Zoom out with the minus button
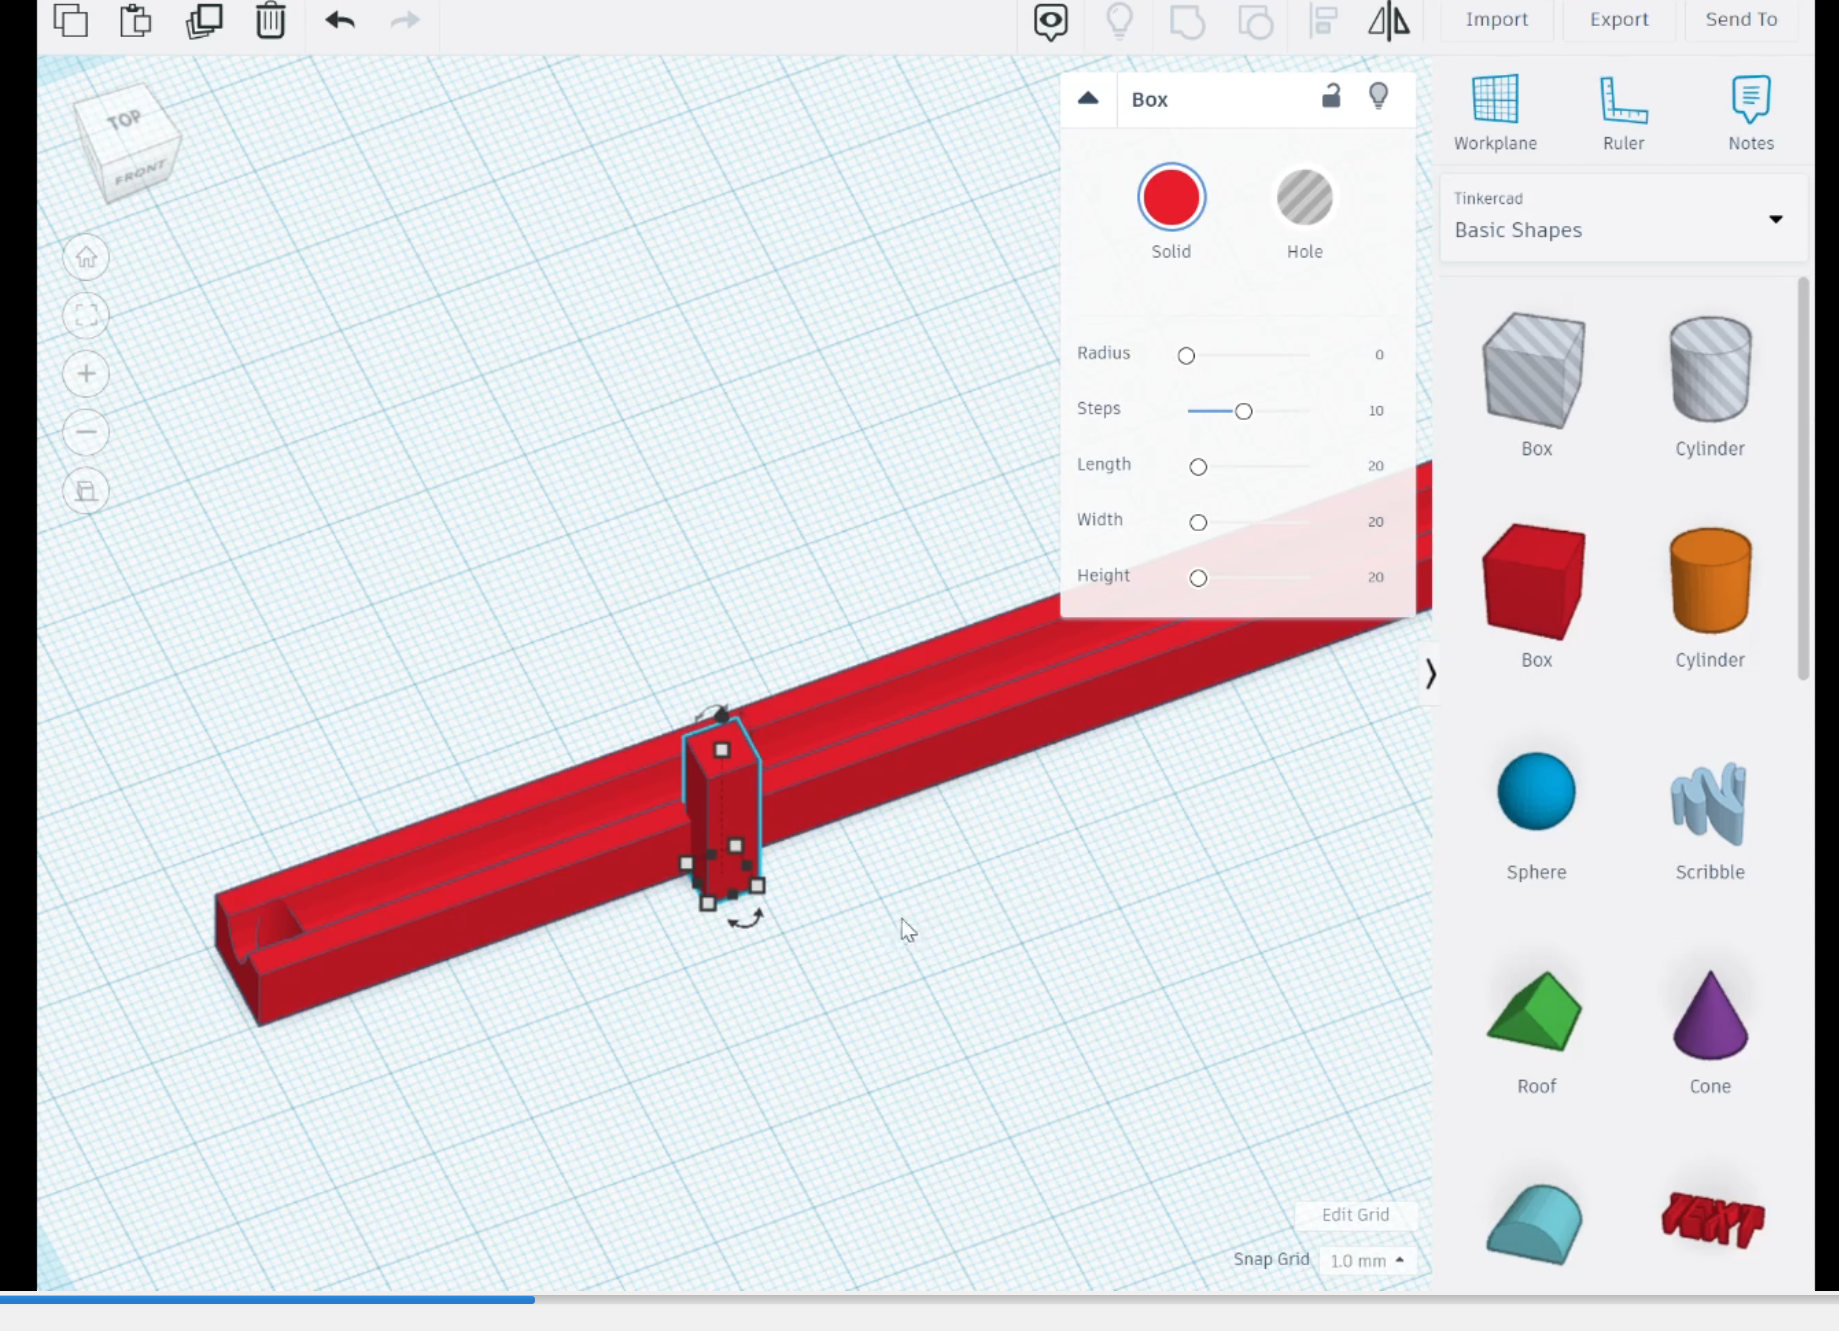This screenshot has width=1839, height=1331. tap(87, 432)
